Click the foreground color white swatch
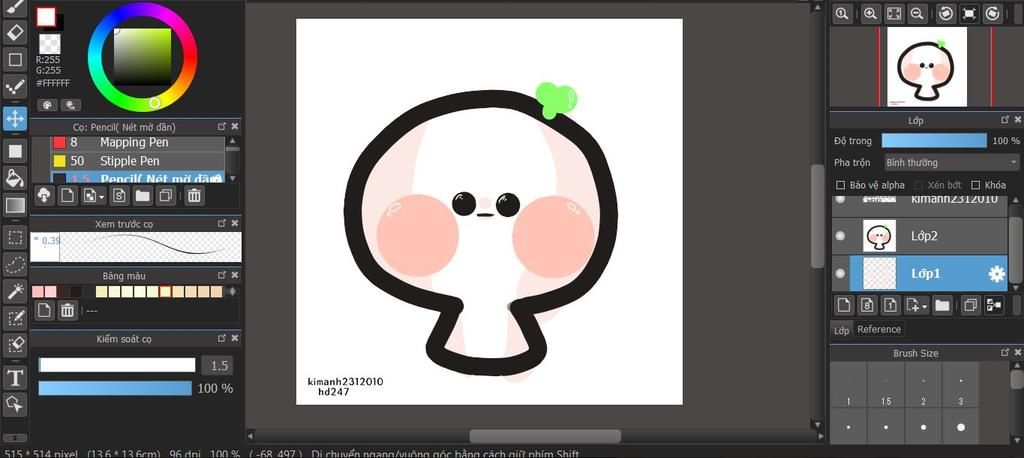1024x458 pixels. click(46, 17)
